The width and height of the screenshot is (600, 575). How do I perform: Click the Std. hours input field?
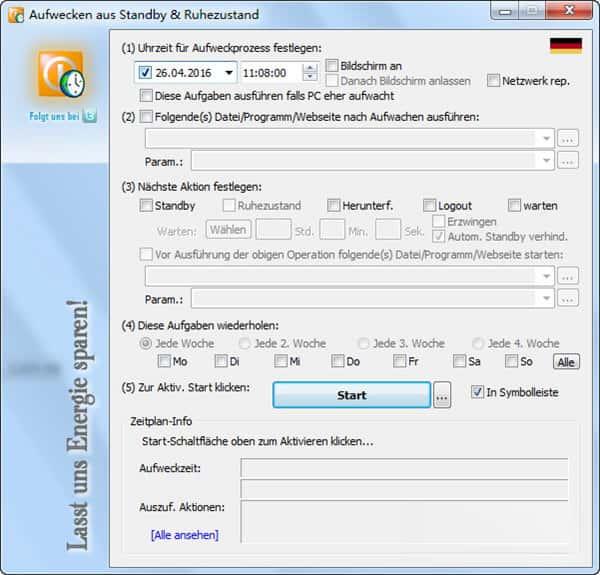273,230
